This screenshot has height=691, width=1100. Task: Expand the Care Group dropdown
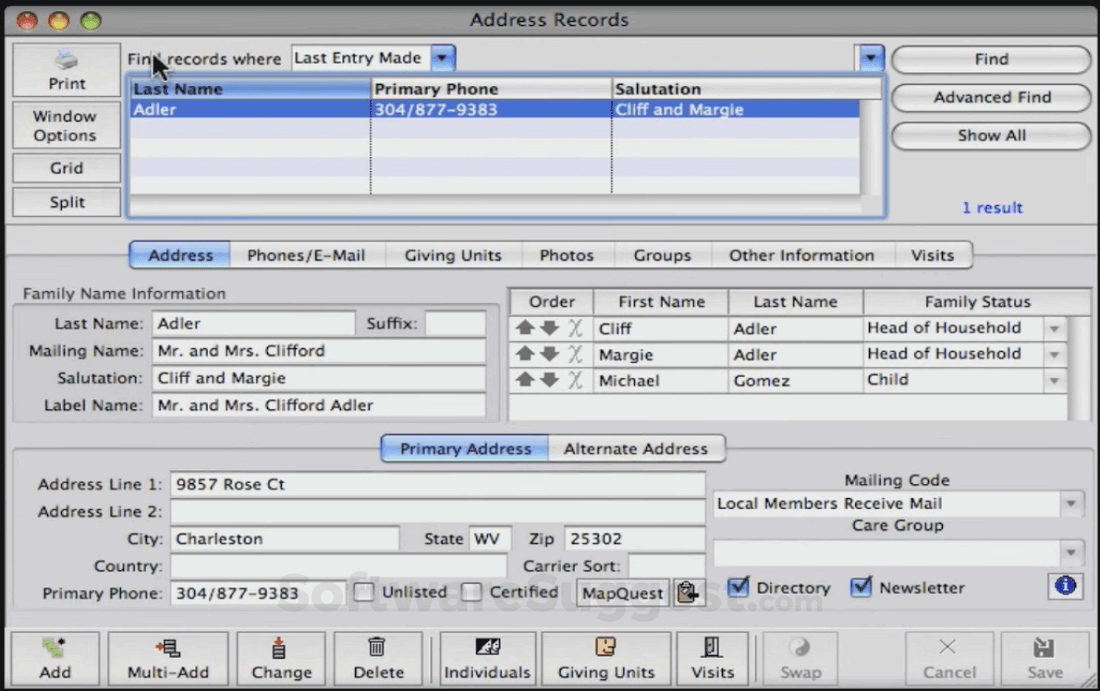point(1071,551)
